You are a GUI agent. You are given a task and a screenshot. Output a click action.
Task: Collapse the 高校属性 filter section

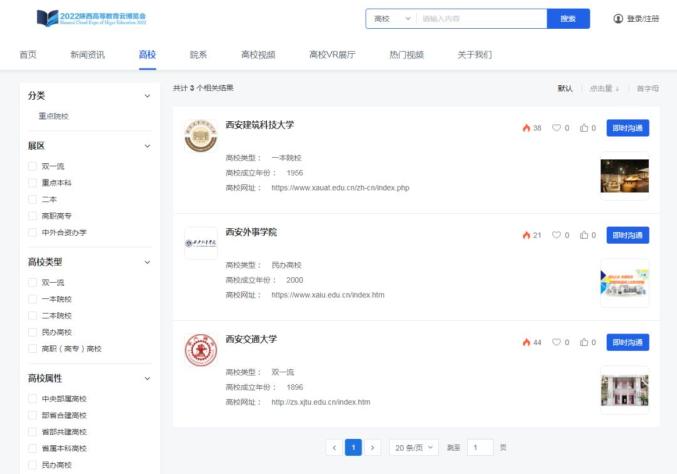(x=148, y=379)
